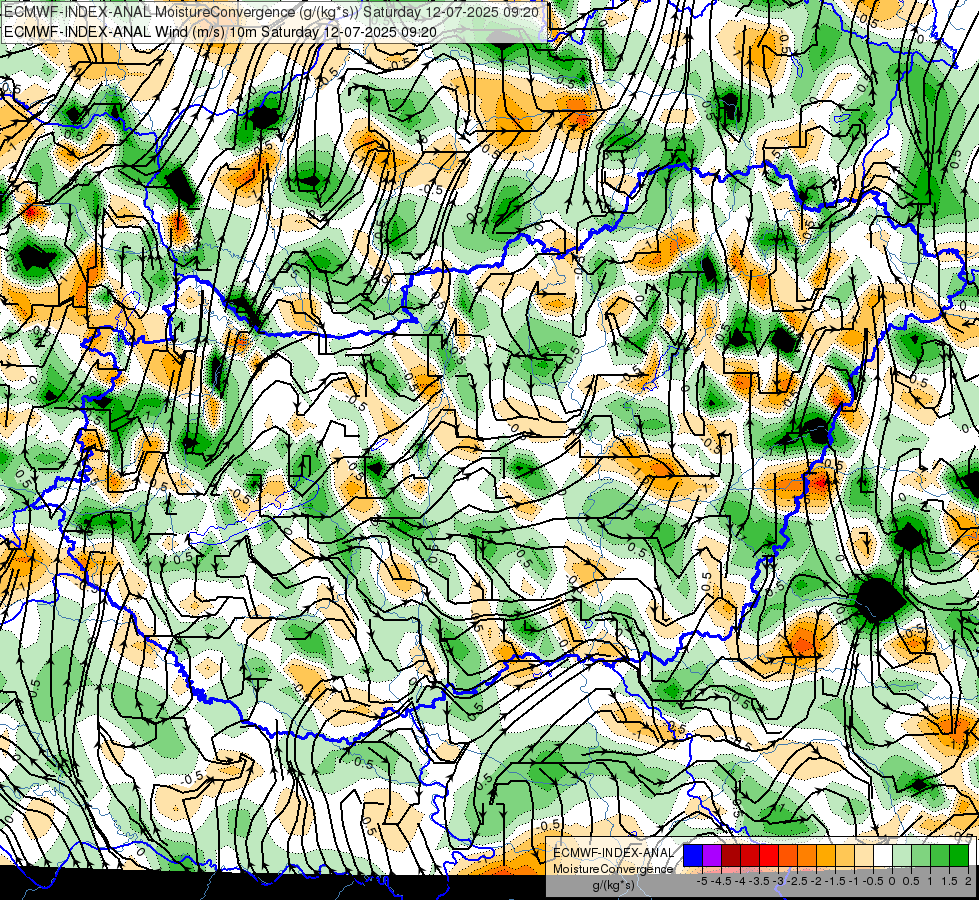Select legend swatch between -4 and -3.5
This screenshot has width=979, height=900.
point(750,856)
